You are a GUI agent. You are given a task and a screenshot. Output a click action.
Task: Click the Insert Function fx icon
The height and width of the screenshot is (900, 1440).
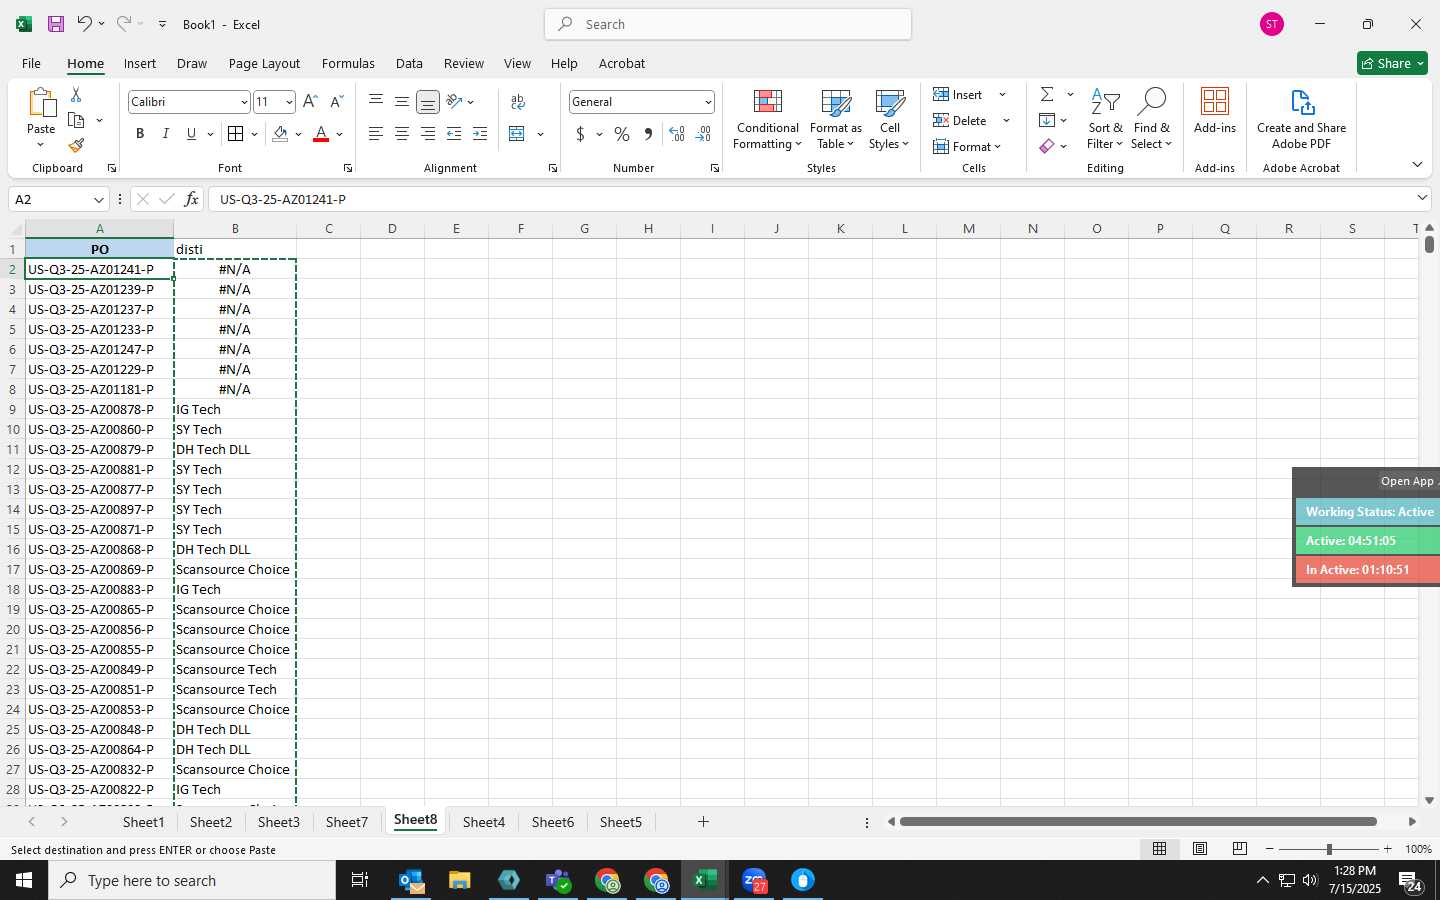[x=191, y=199]
